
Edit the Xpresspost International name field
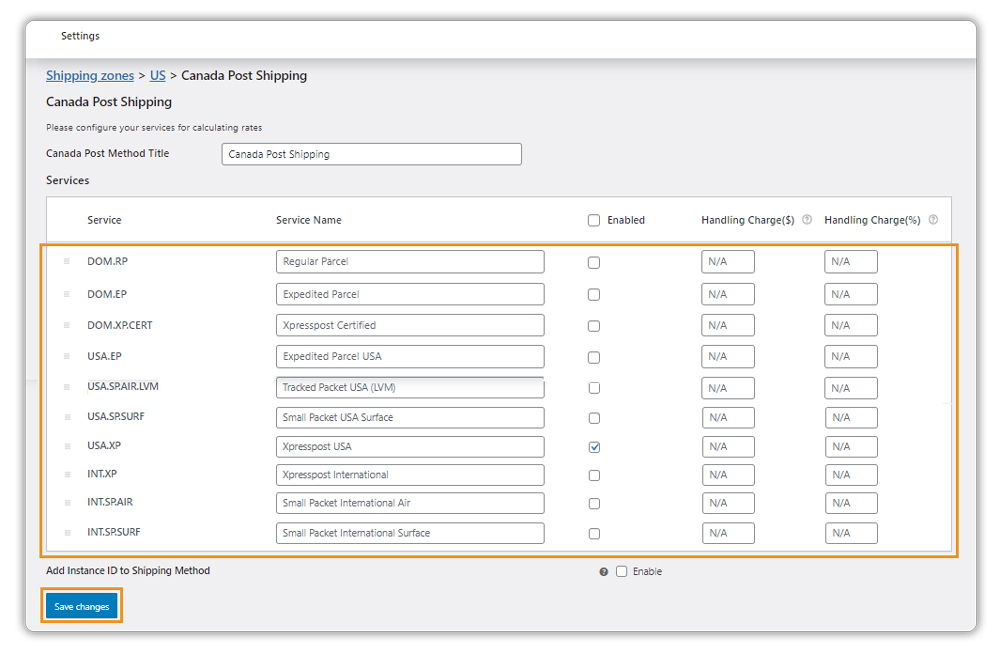pyautogui.click(x=410, y=475)
